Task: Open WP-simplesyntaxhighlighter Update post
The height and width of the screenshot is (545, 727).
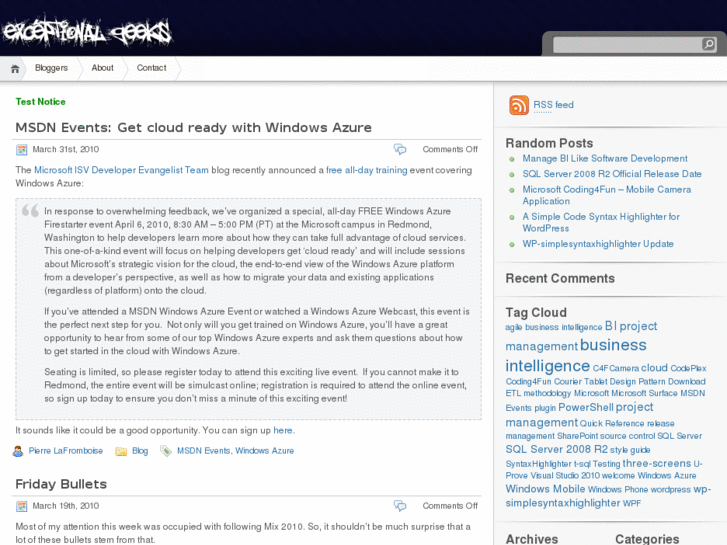Action: 598,244
